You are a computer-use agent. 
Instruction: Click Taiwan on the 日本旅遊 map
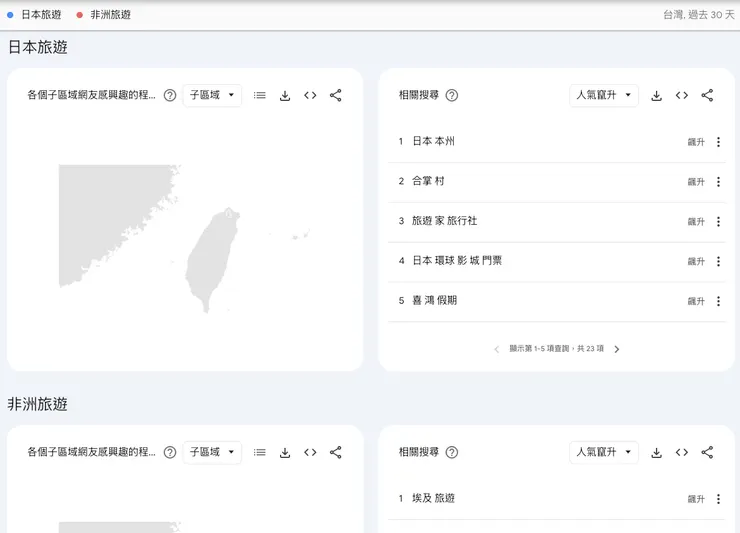(x=211, y=260)
